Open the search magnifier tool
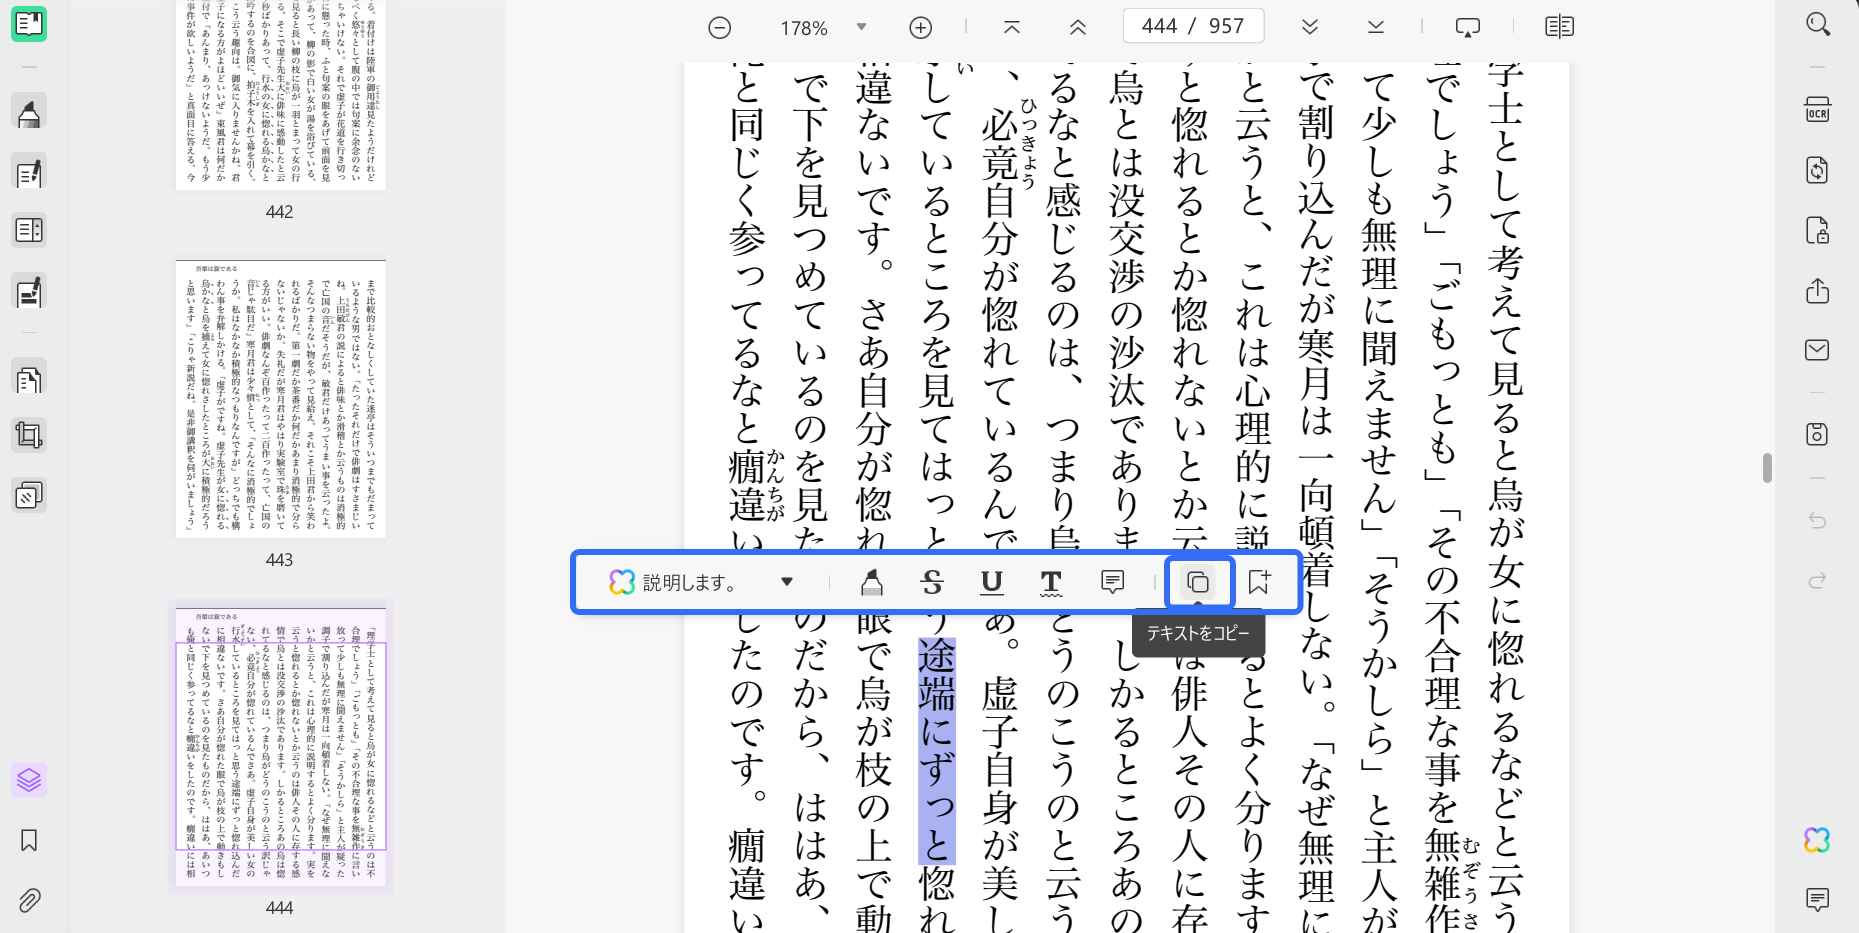1859x933 pixels. click(1818, 24)
